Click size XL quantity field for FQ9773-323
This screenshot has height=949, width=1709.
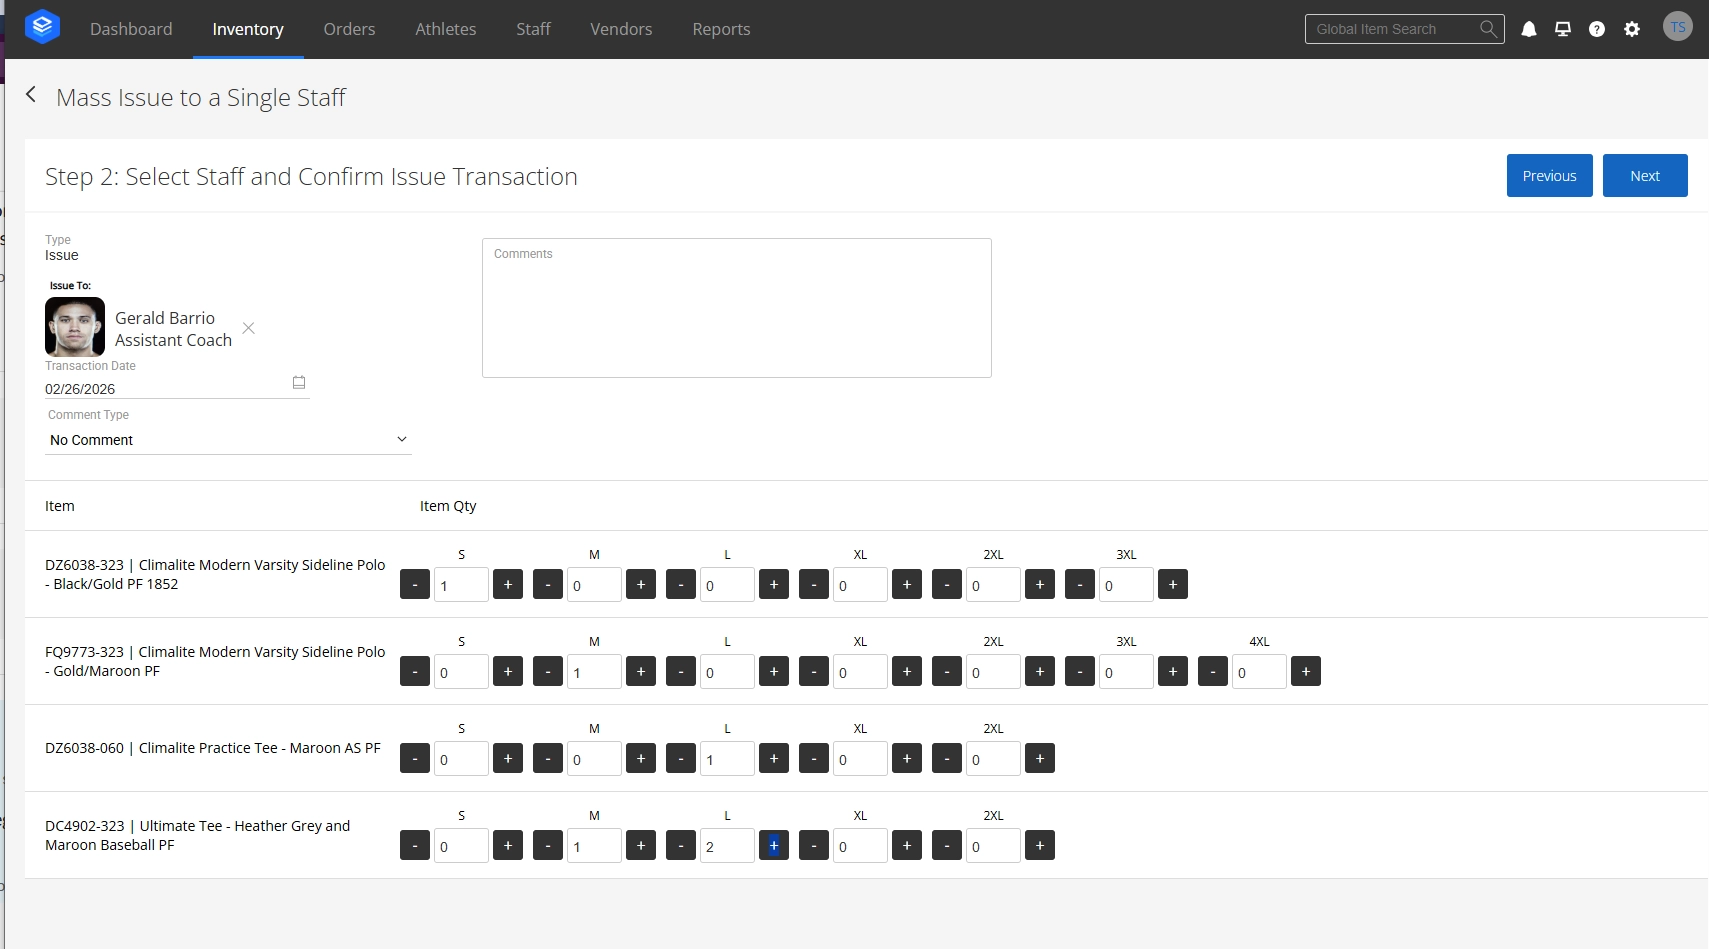coord(860,671)
